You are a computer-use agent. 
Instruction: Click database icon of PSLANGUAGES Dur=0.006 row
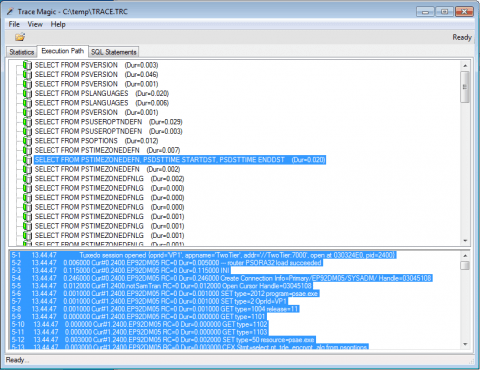coord(27,103)
